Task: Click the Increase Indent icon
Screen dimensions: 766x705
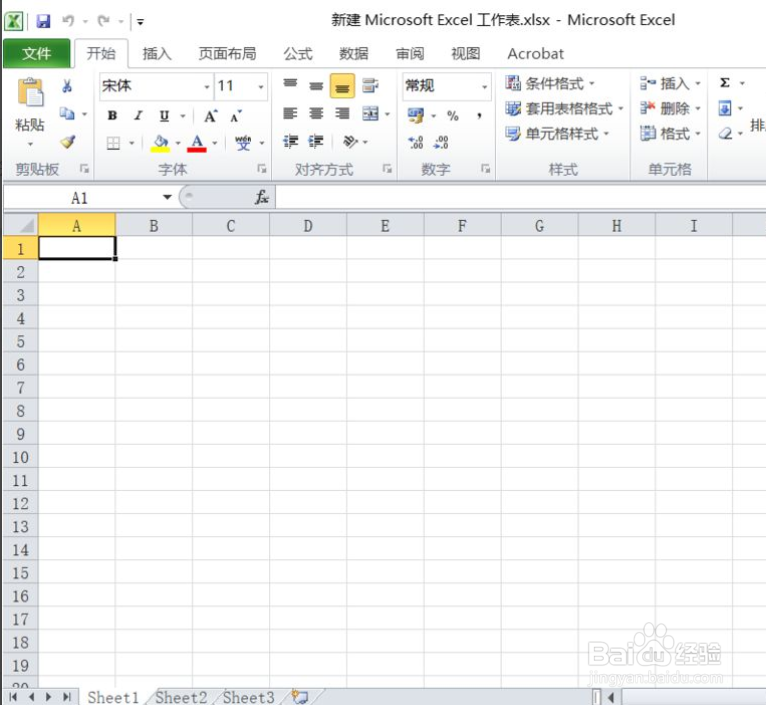Action: (316, 142)
